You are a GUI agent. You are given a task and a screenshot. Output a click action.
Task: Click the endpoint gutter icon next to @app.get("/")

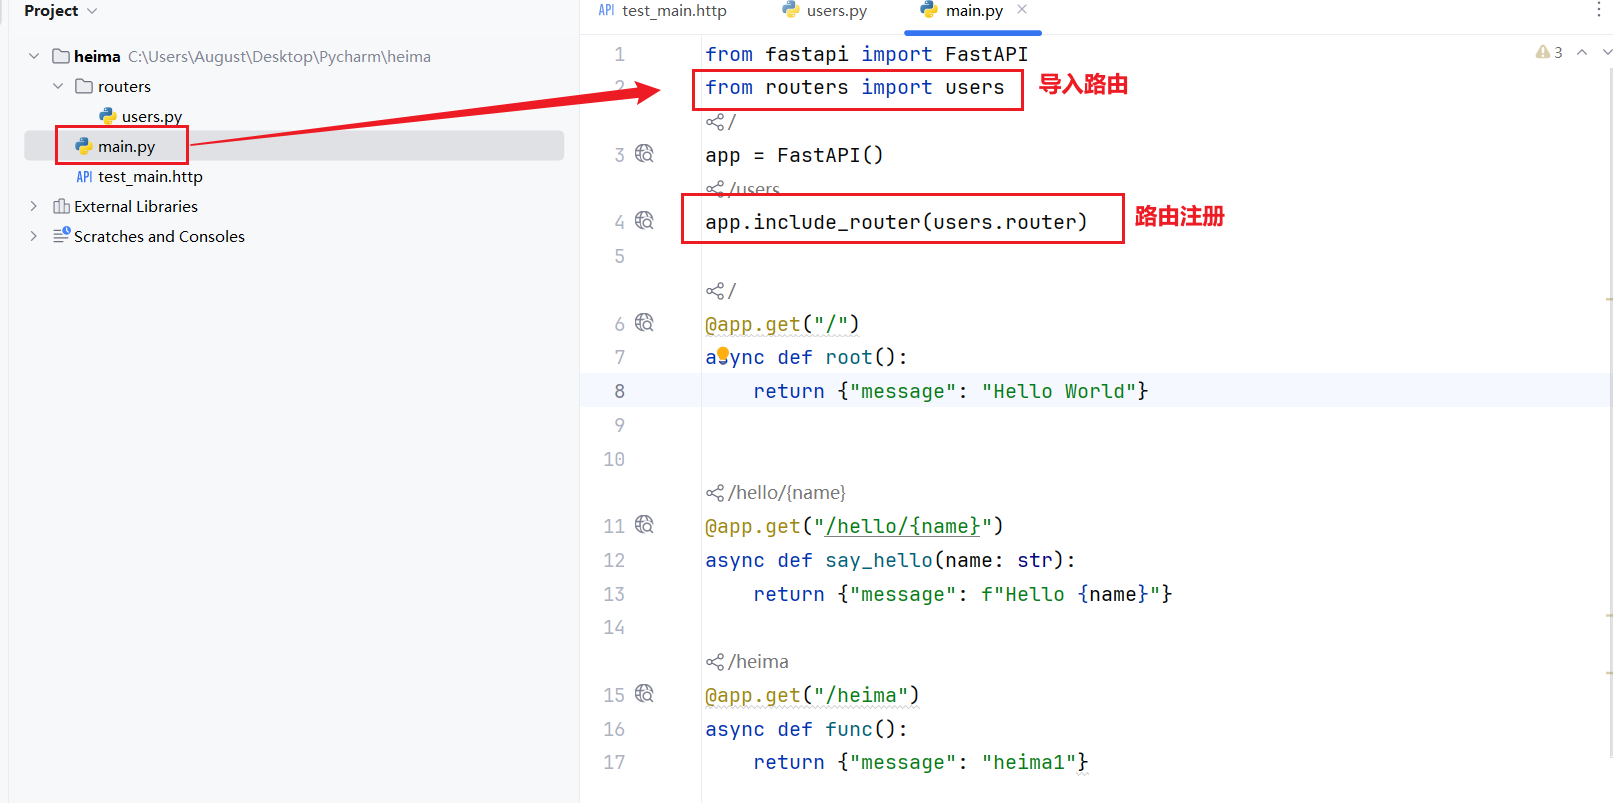point(644,323)
